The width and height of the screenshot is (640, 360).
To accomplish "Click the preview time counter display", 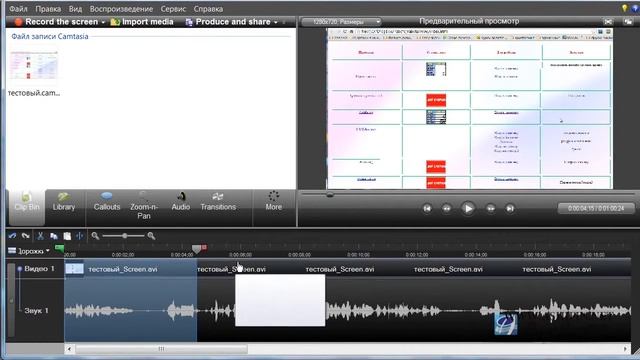I will (596, 208).
